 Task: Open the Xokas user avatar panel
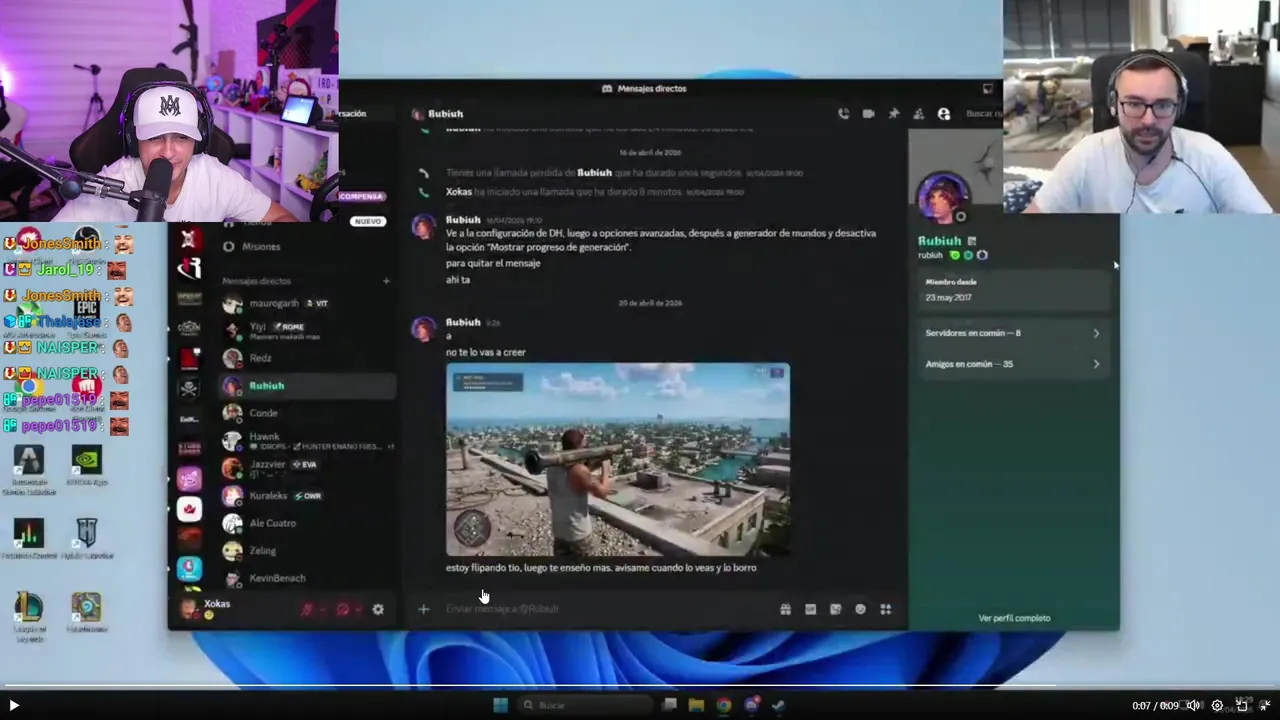pyautogui.click(x=190, y=608)
